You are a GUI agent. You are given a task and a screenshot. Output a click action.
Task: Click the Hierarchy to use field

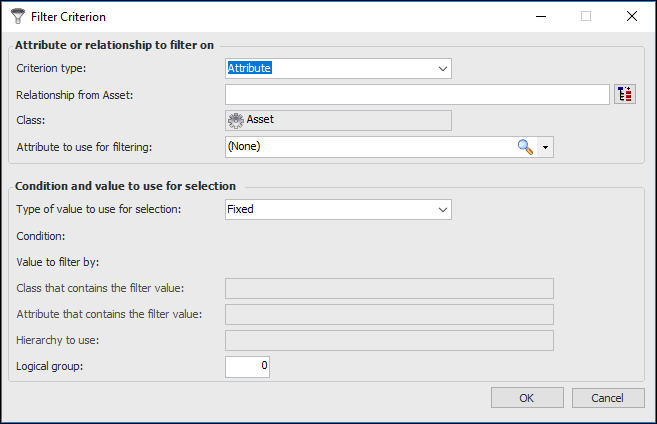[389, 341]
